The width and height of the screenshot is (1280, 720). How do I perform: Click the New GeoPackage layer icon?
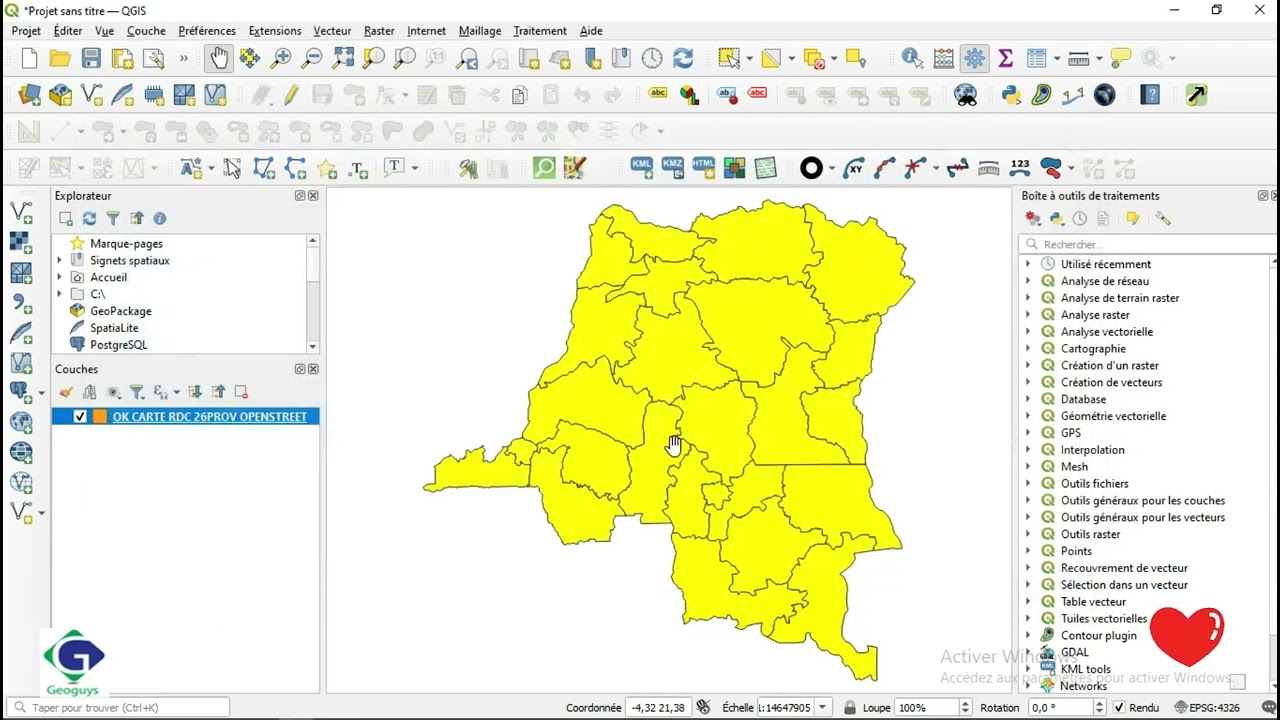[60, 95]
